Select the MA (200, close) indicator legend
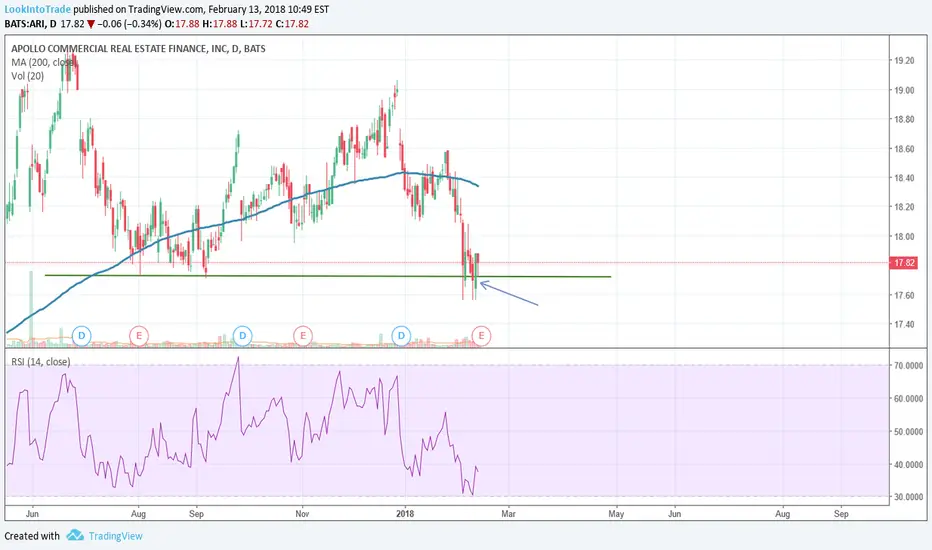Screen dimensions: 932x550 44,62
